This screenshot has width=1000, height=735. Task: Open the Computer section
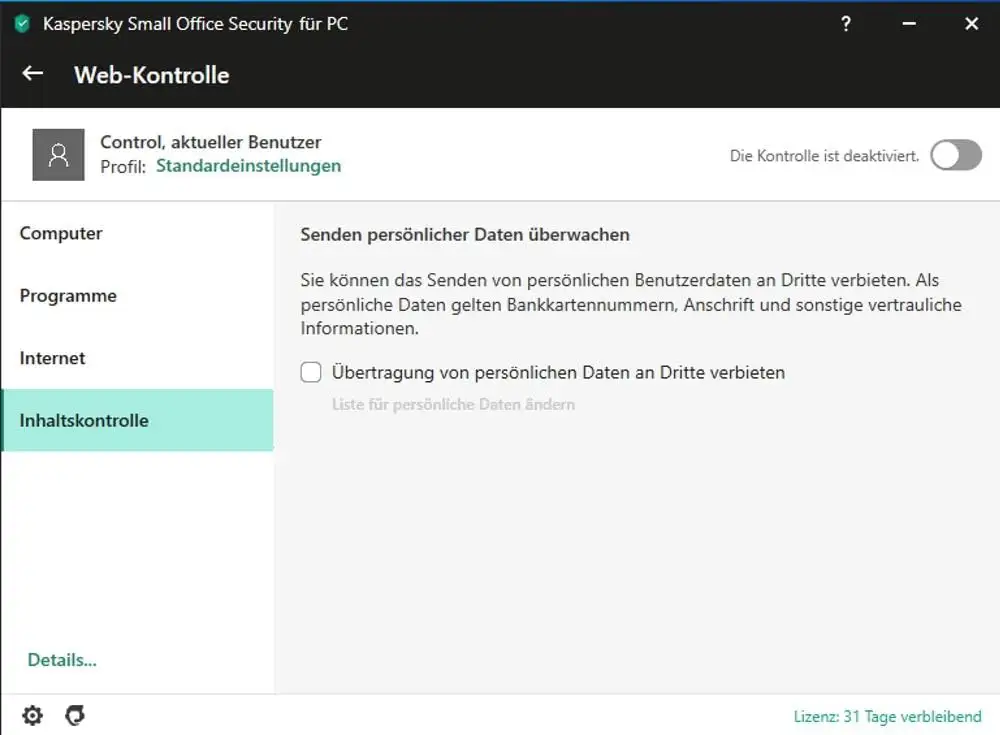(61, 233)
